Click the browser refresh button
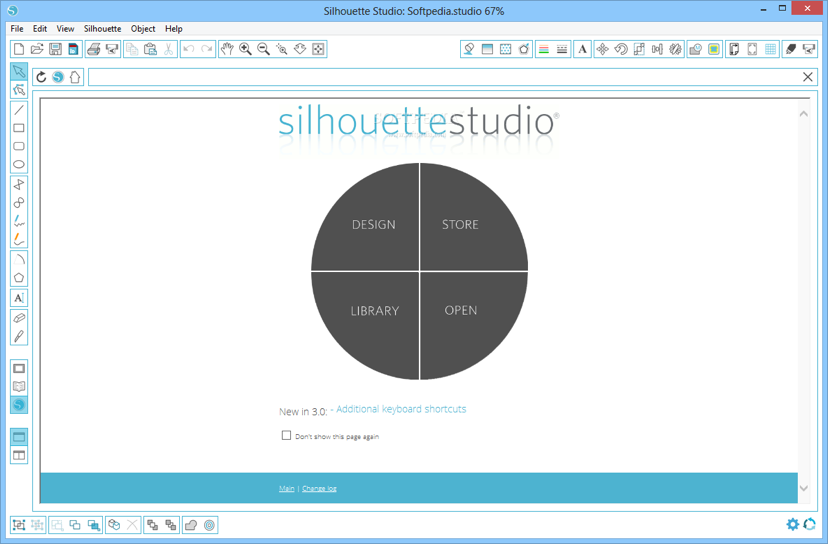 click(x=41, y=77)
